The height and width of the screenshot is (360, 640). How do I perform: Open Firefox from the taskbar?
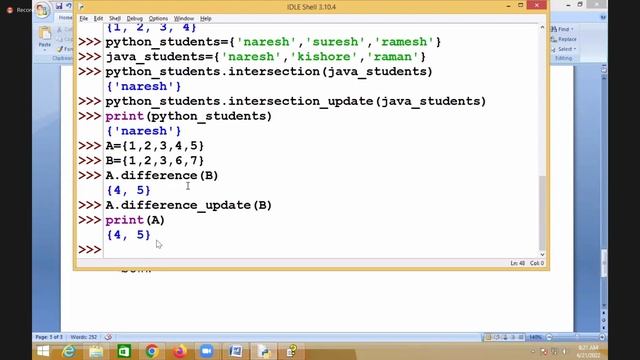pyautogui.click(x=179, y=351)
